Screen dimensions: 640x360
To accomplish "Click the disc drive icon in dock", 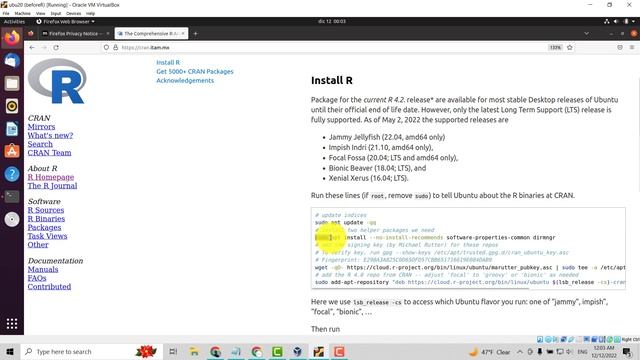I will coord(12,219).
